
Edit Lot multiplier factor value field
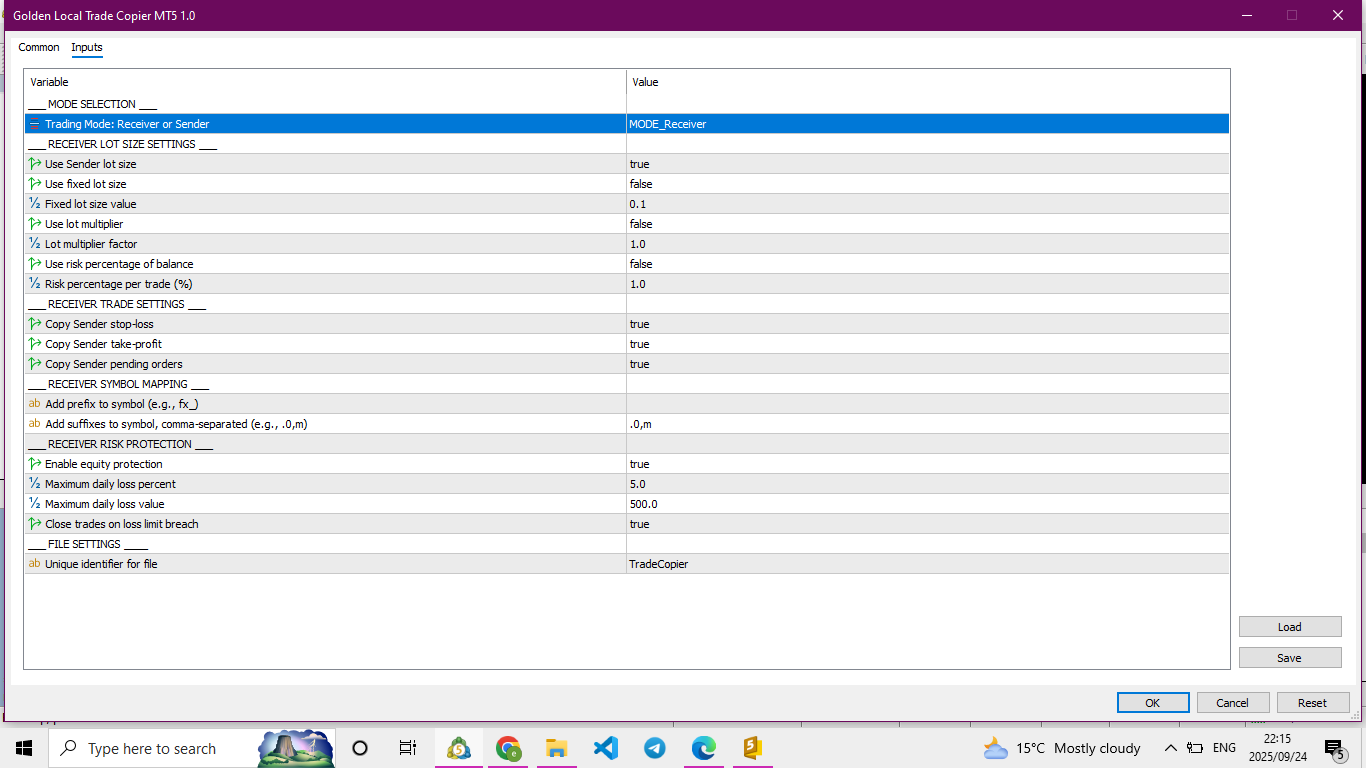tap(927, 244)
